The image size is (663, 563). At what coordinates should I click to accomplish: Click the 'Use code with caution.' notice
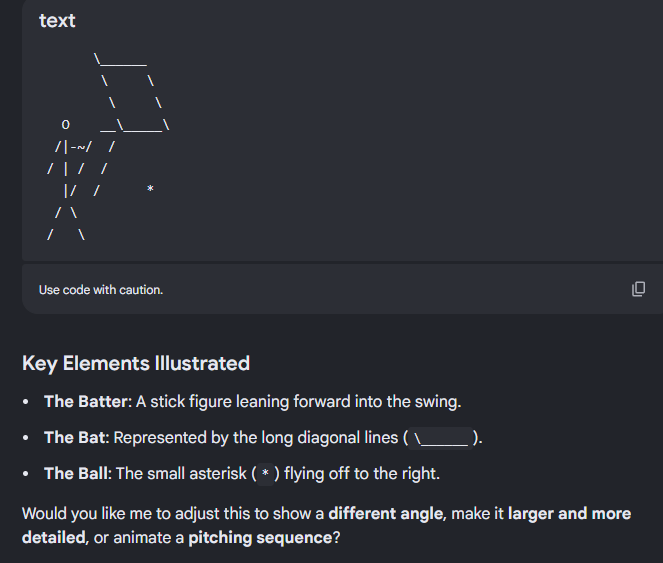[x=101, y=290]
